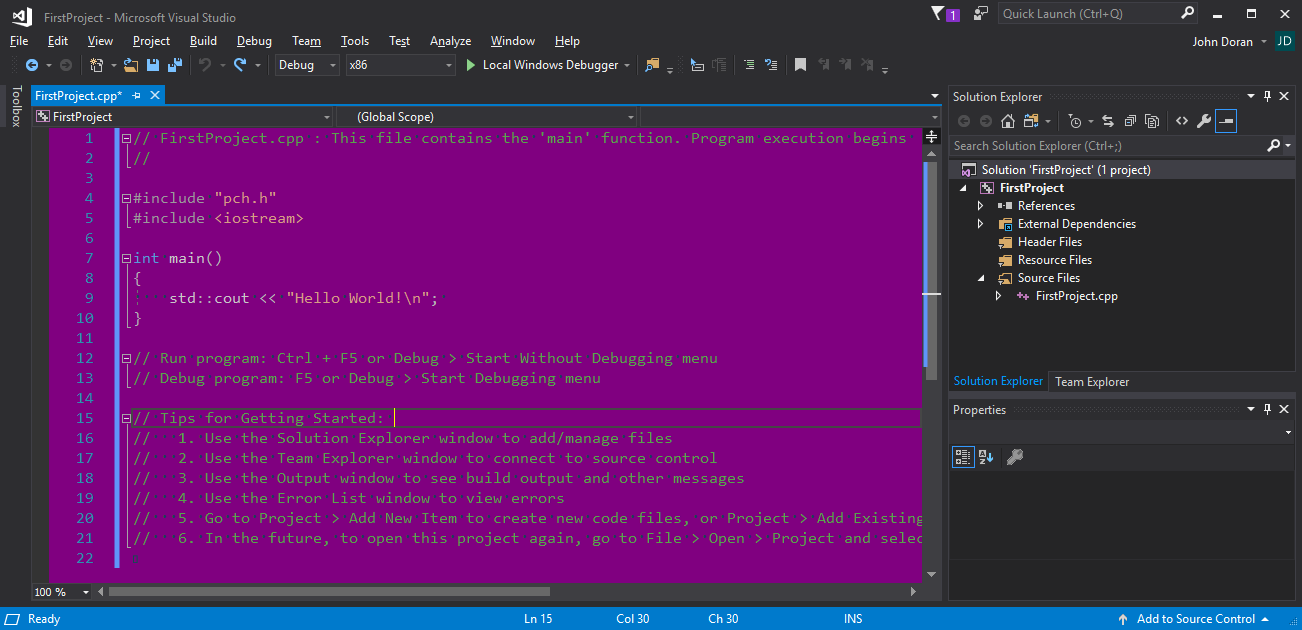Click the editor split-window handle
The width and height of the screenshot is (1302, 630).
coord(931,136)
